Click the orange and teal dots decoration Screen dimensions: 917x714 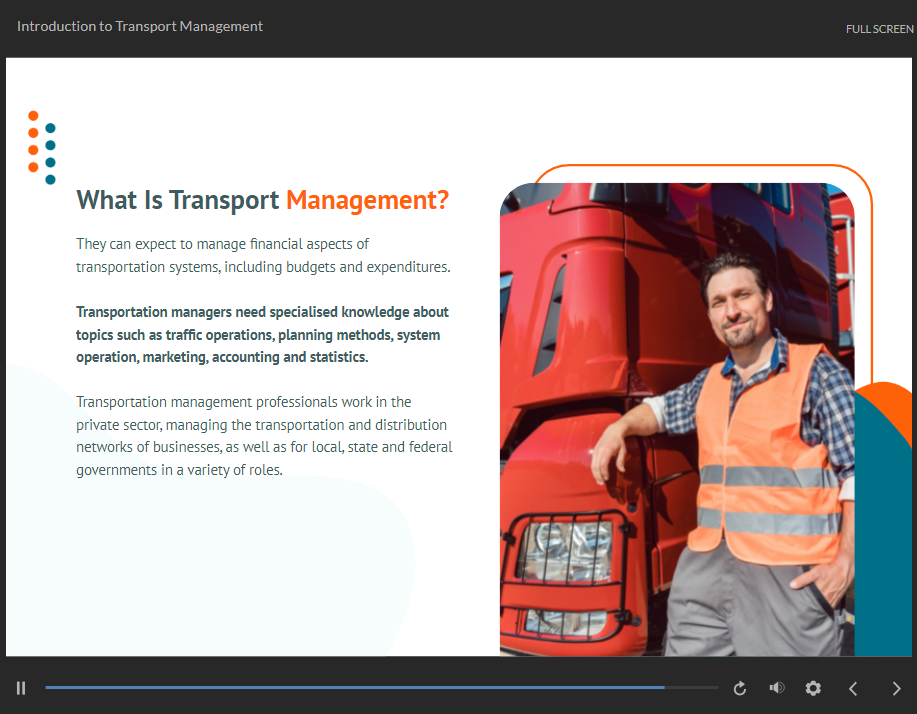coord(41,147)
